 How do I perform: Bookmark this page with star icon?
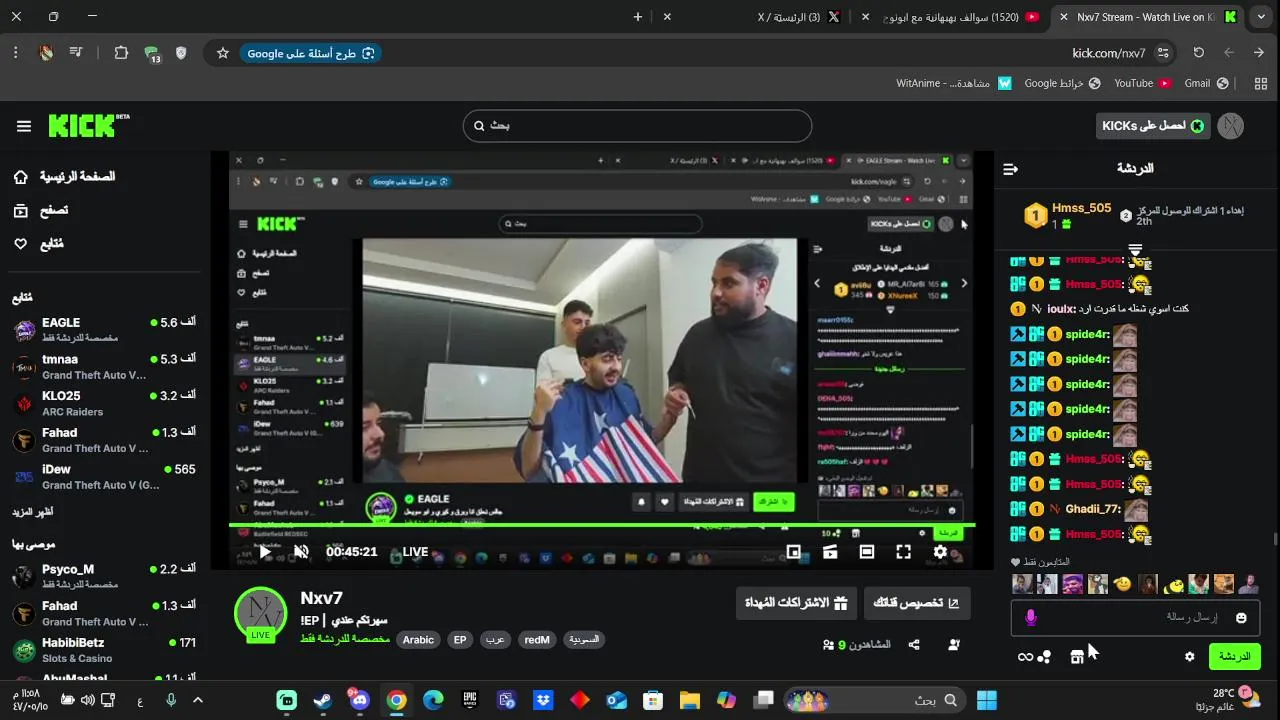(x=223, y=53)
